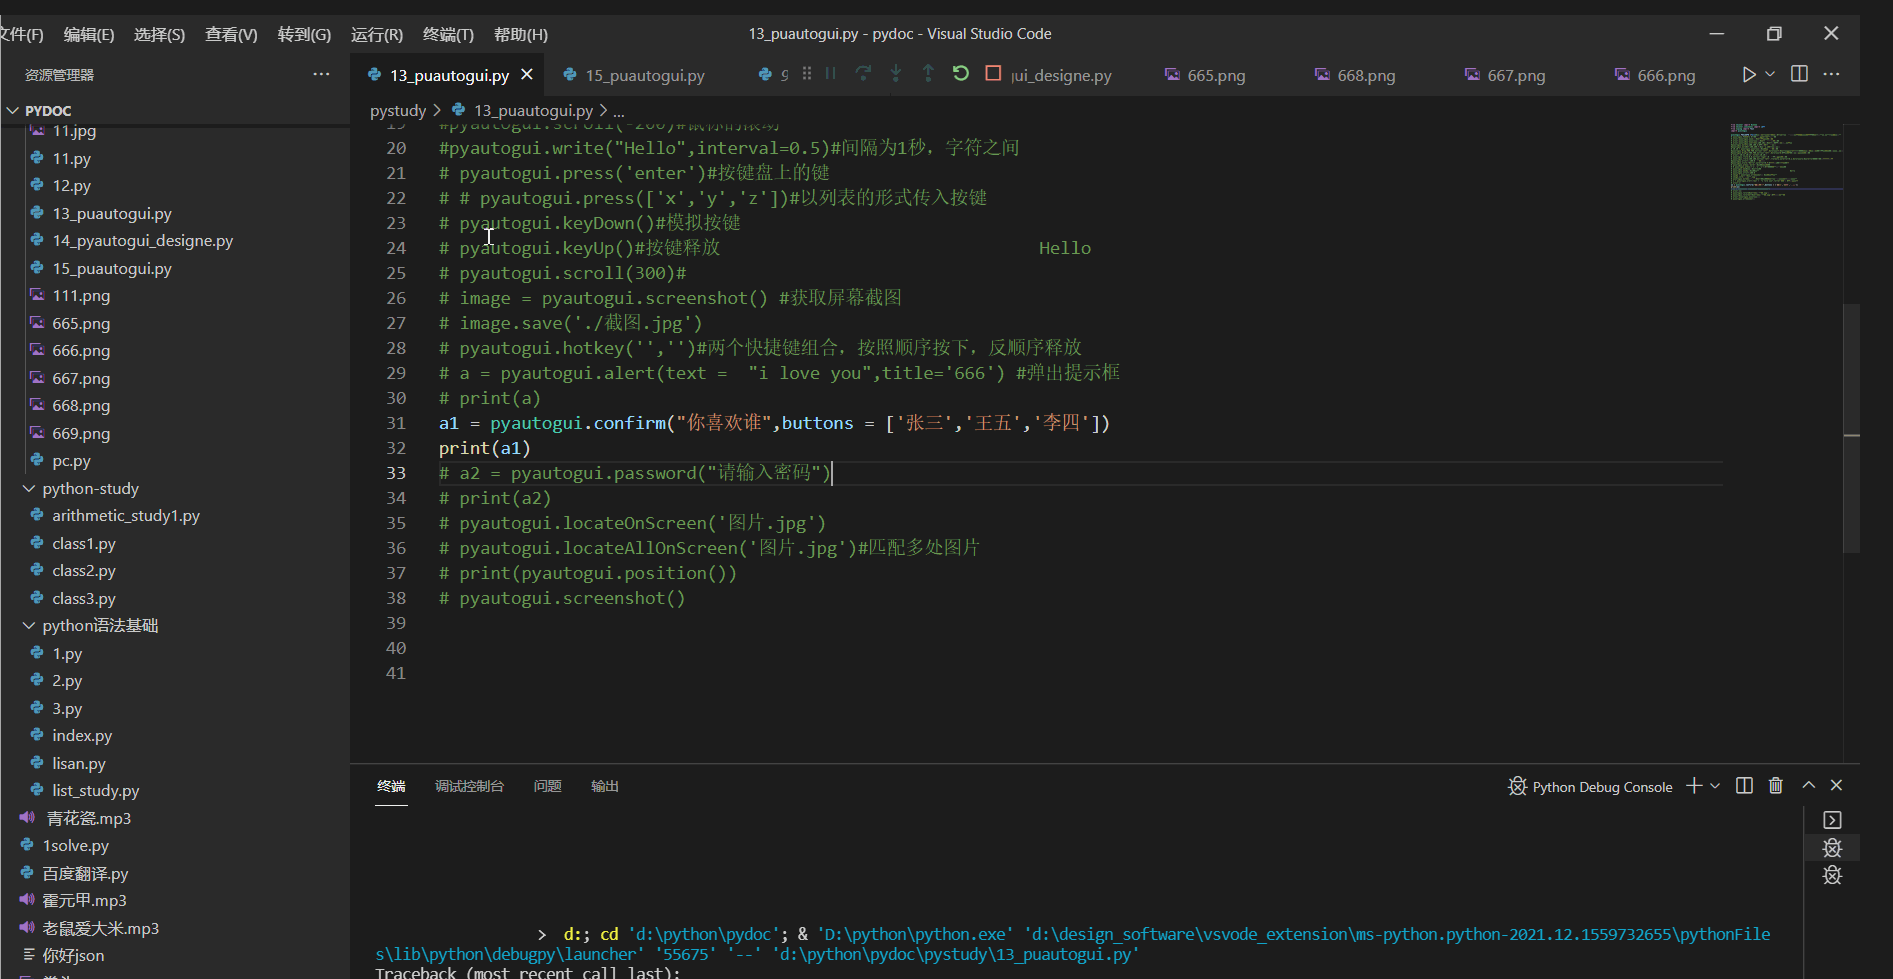This screenshot has width=1893, height=979.
Task: Open the 111.png image file
Action: (x=81, y=296)
